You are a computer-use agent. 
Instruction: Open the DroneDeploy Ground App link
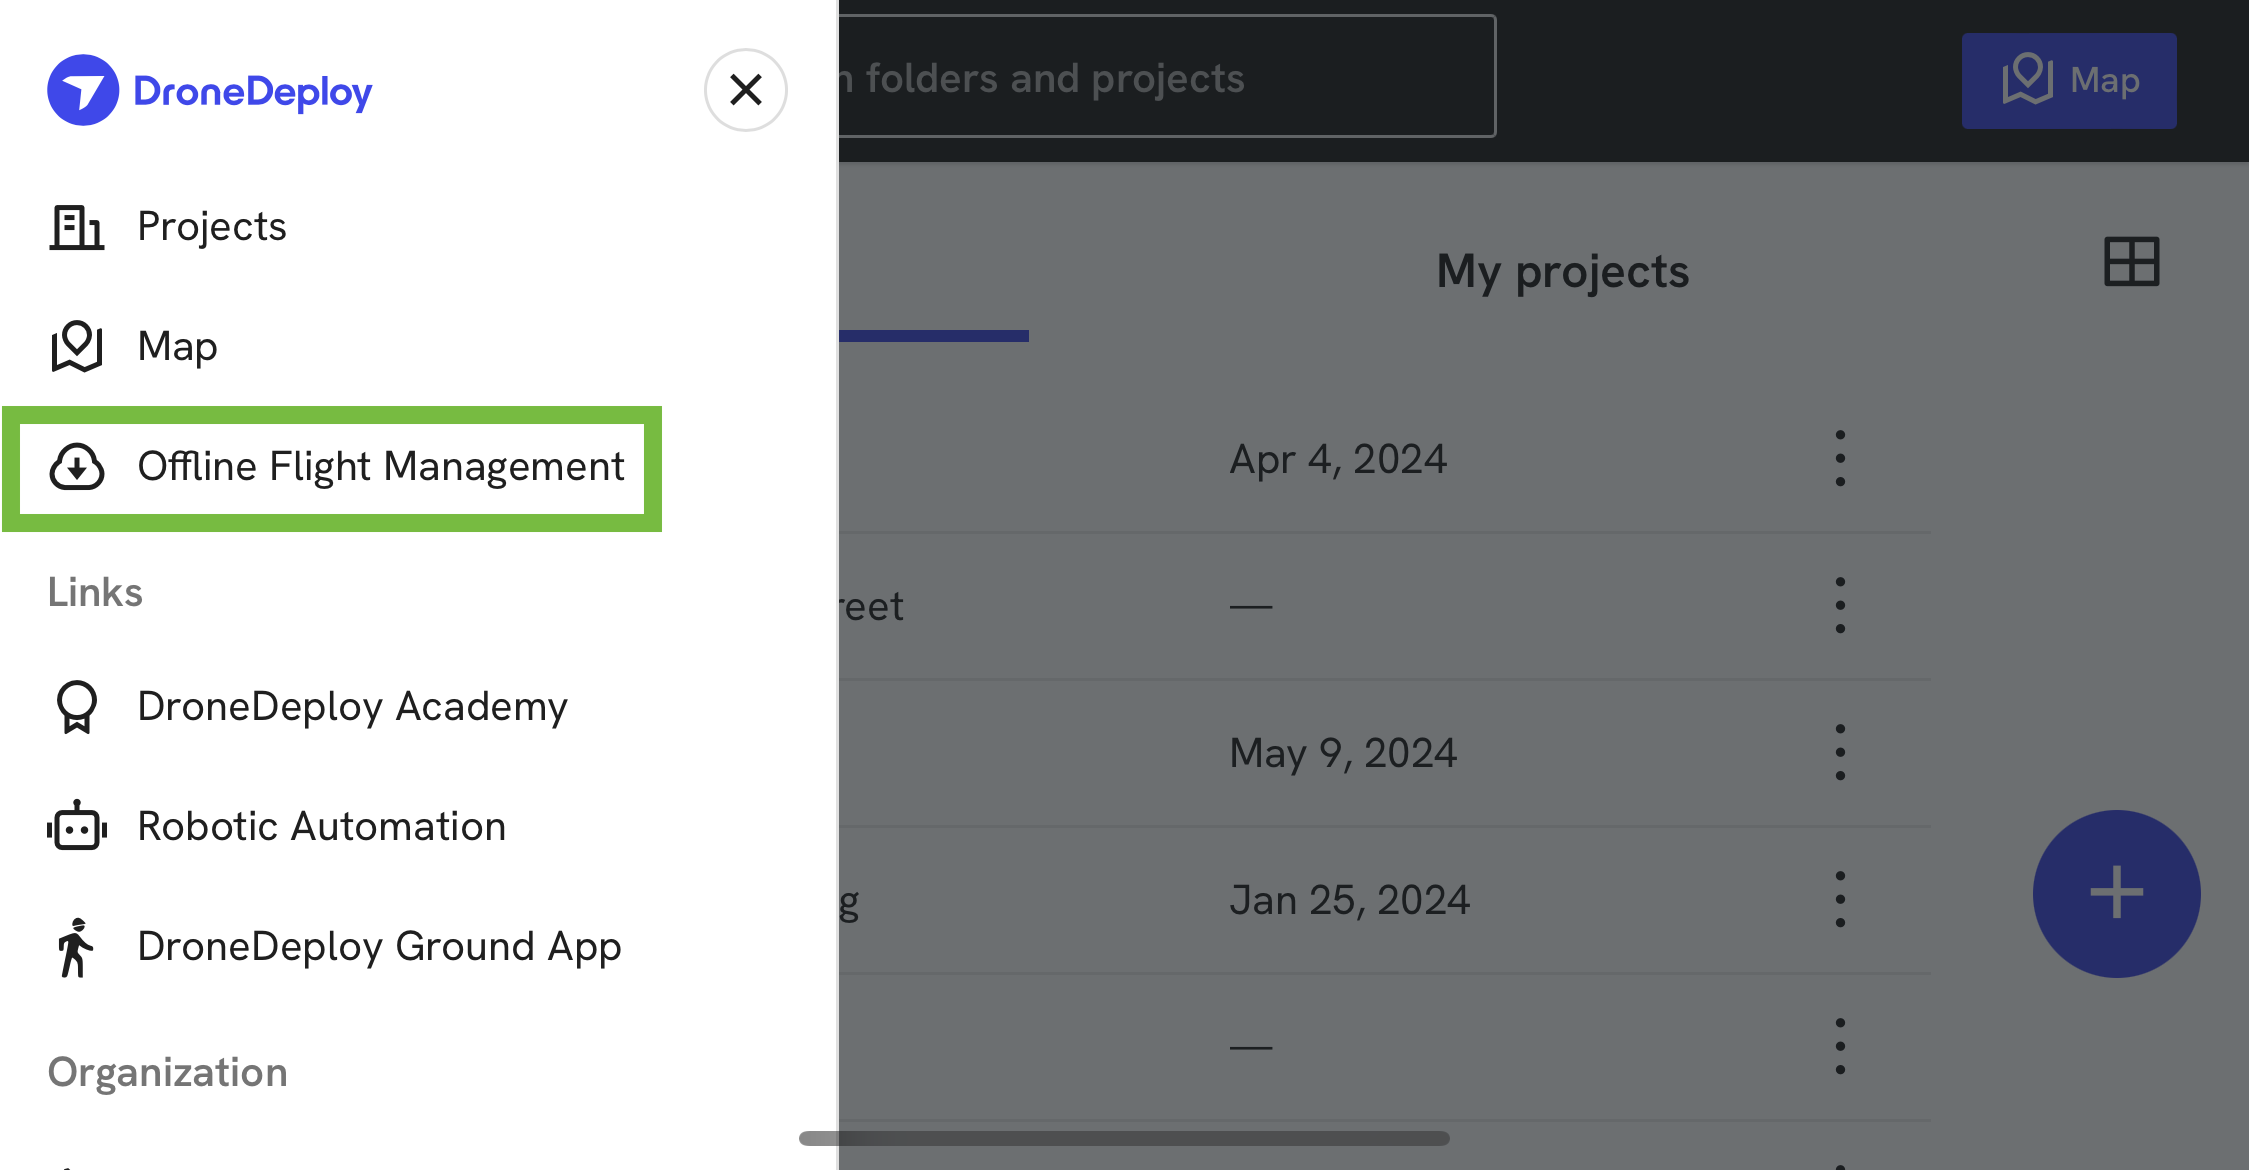tap(379, 947)
